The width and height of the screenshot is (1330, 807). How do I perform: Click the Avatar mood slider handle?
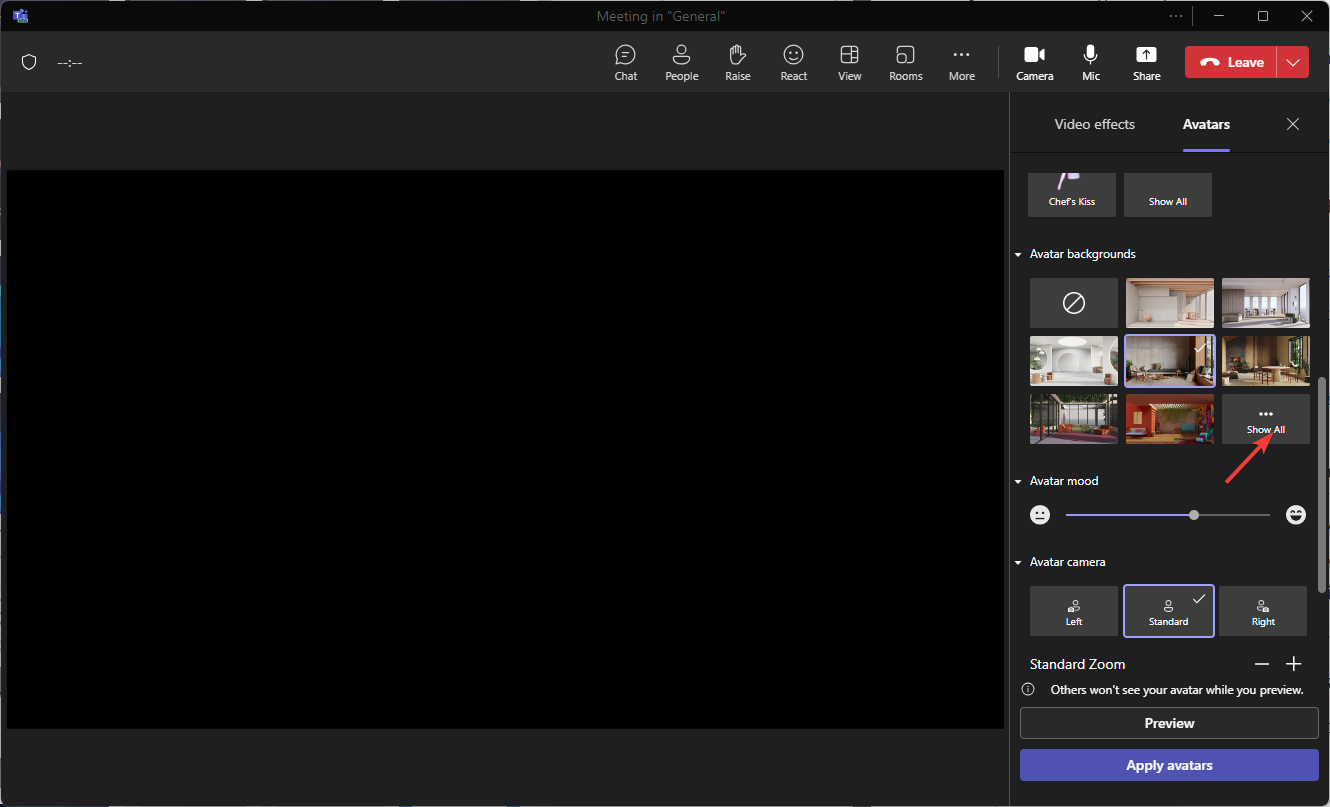coord(1194,515)
